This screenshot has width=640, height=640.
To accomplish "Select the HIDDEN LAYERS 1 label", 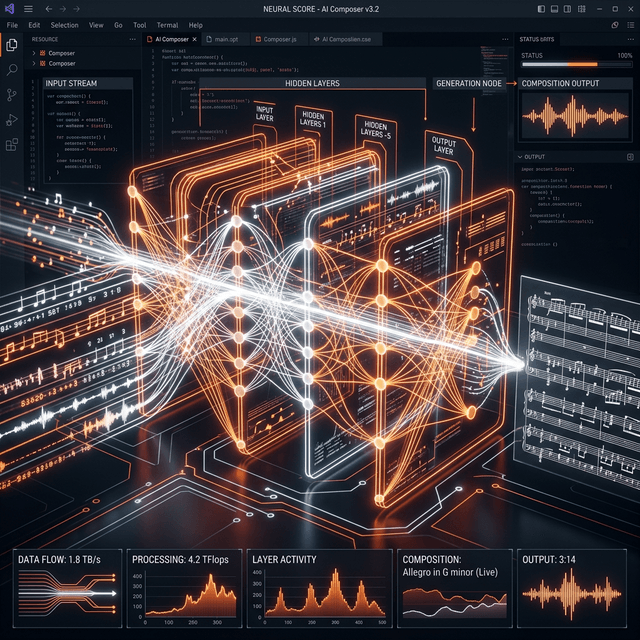I will tap(313, 120).
